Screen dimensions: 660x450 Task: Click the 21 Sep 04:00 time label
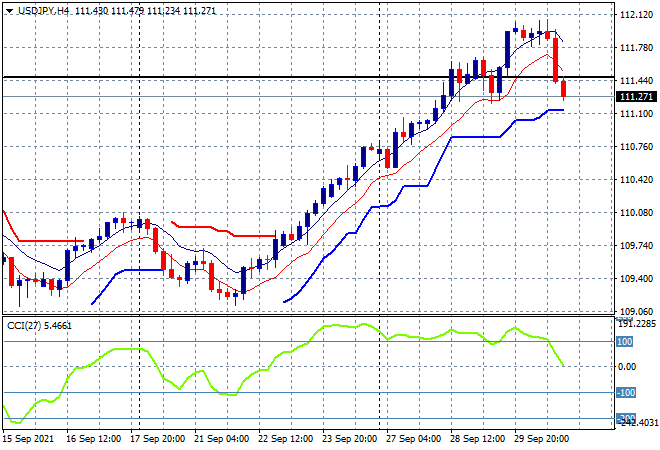221,439
